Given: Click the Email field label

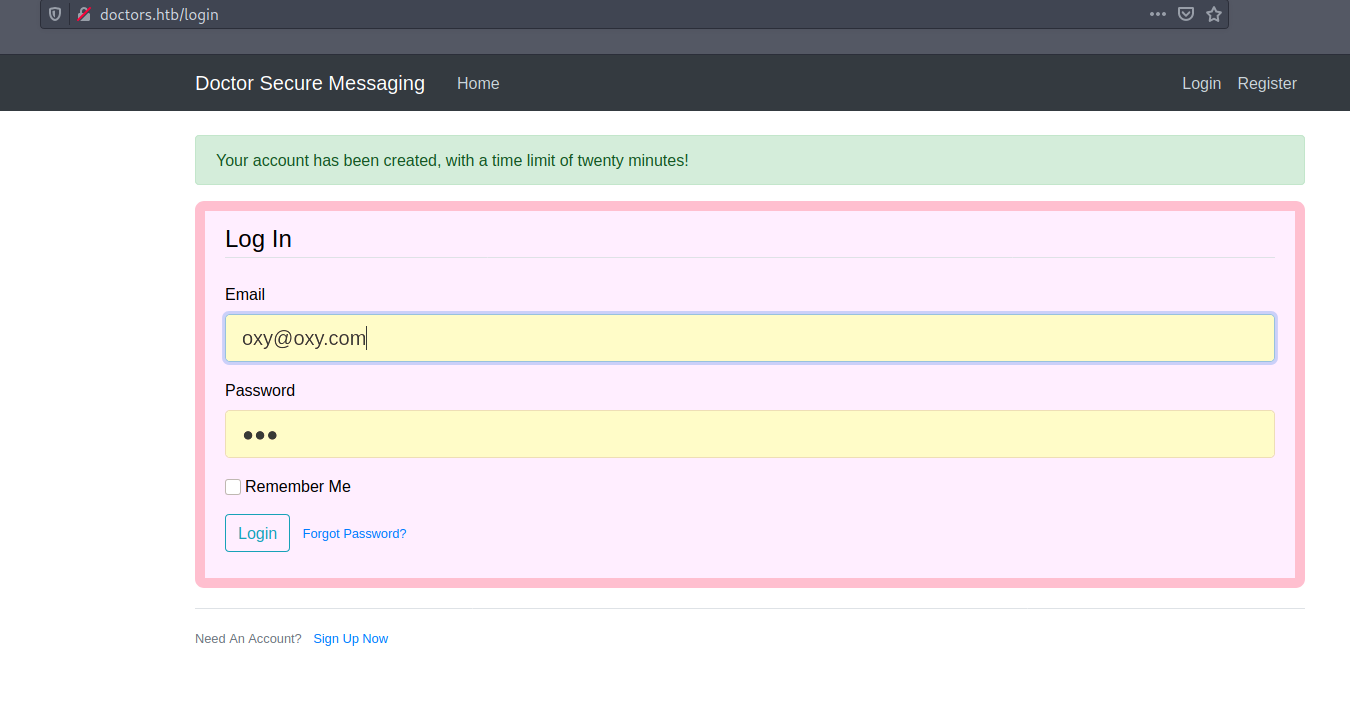Looking at the screenshot, I should (x=245, y=294).
